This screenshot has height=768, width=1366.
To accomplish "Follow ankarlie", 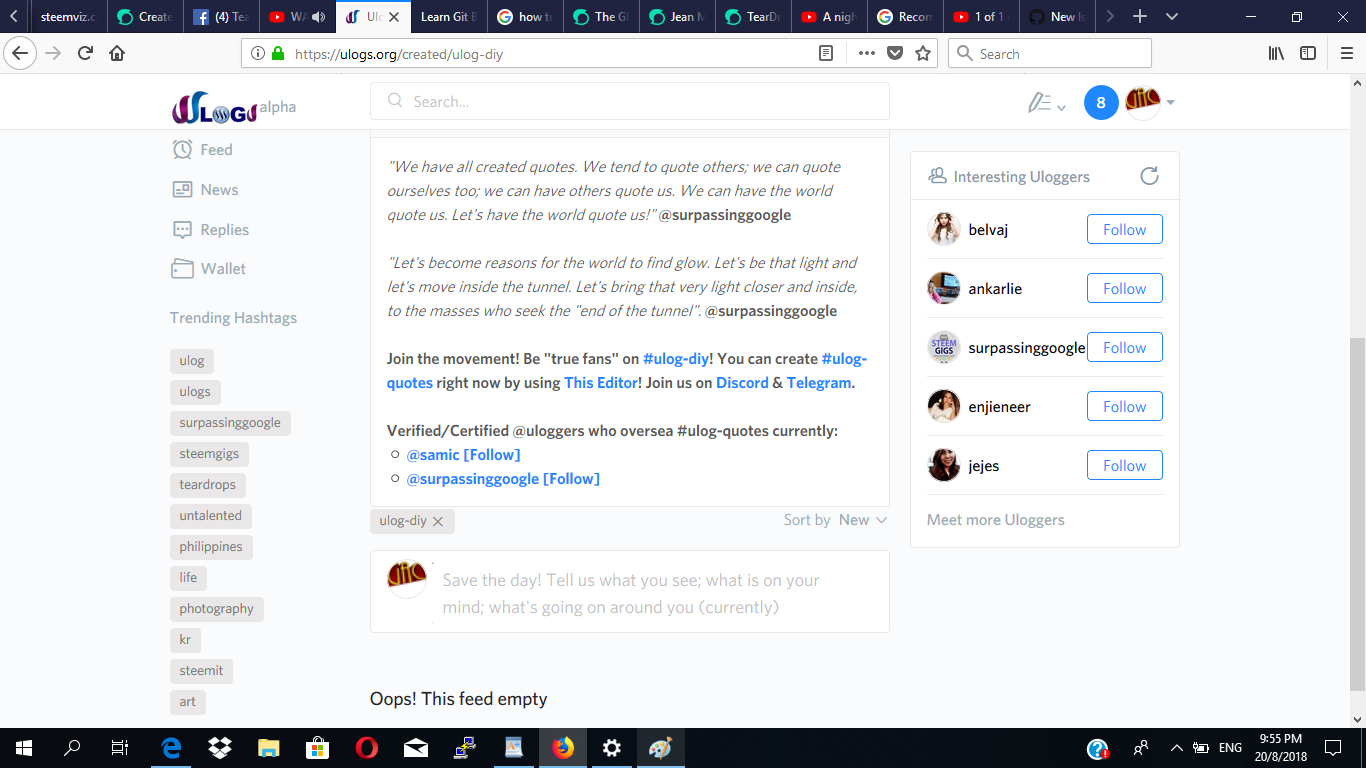I will coord(1125,289).
